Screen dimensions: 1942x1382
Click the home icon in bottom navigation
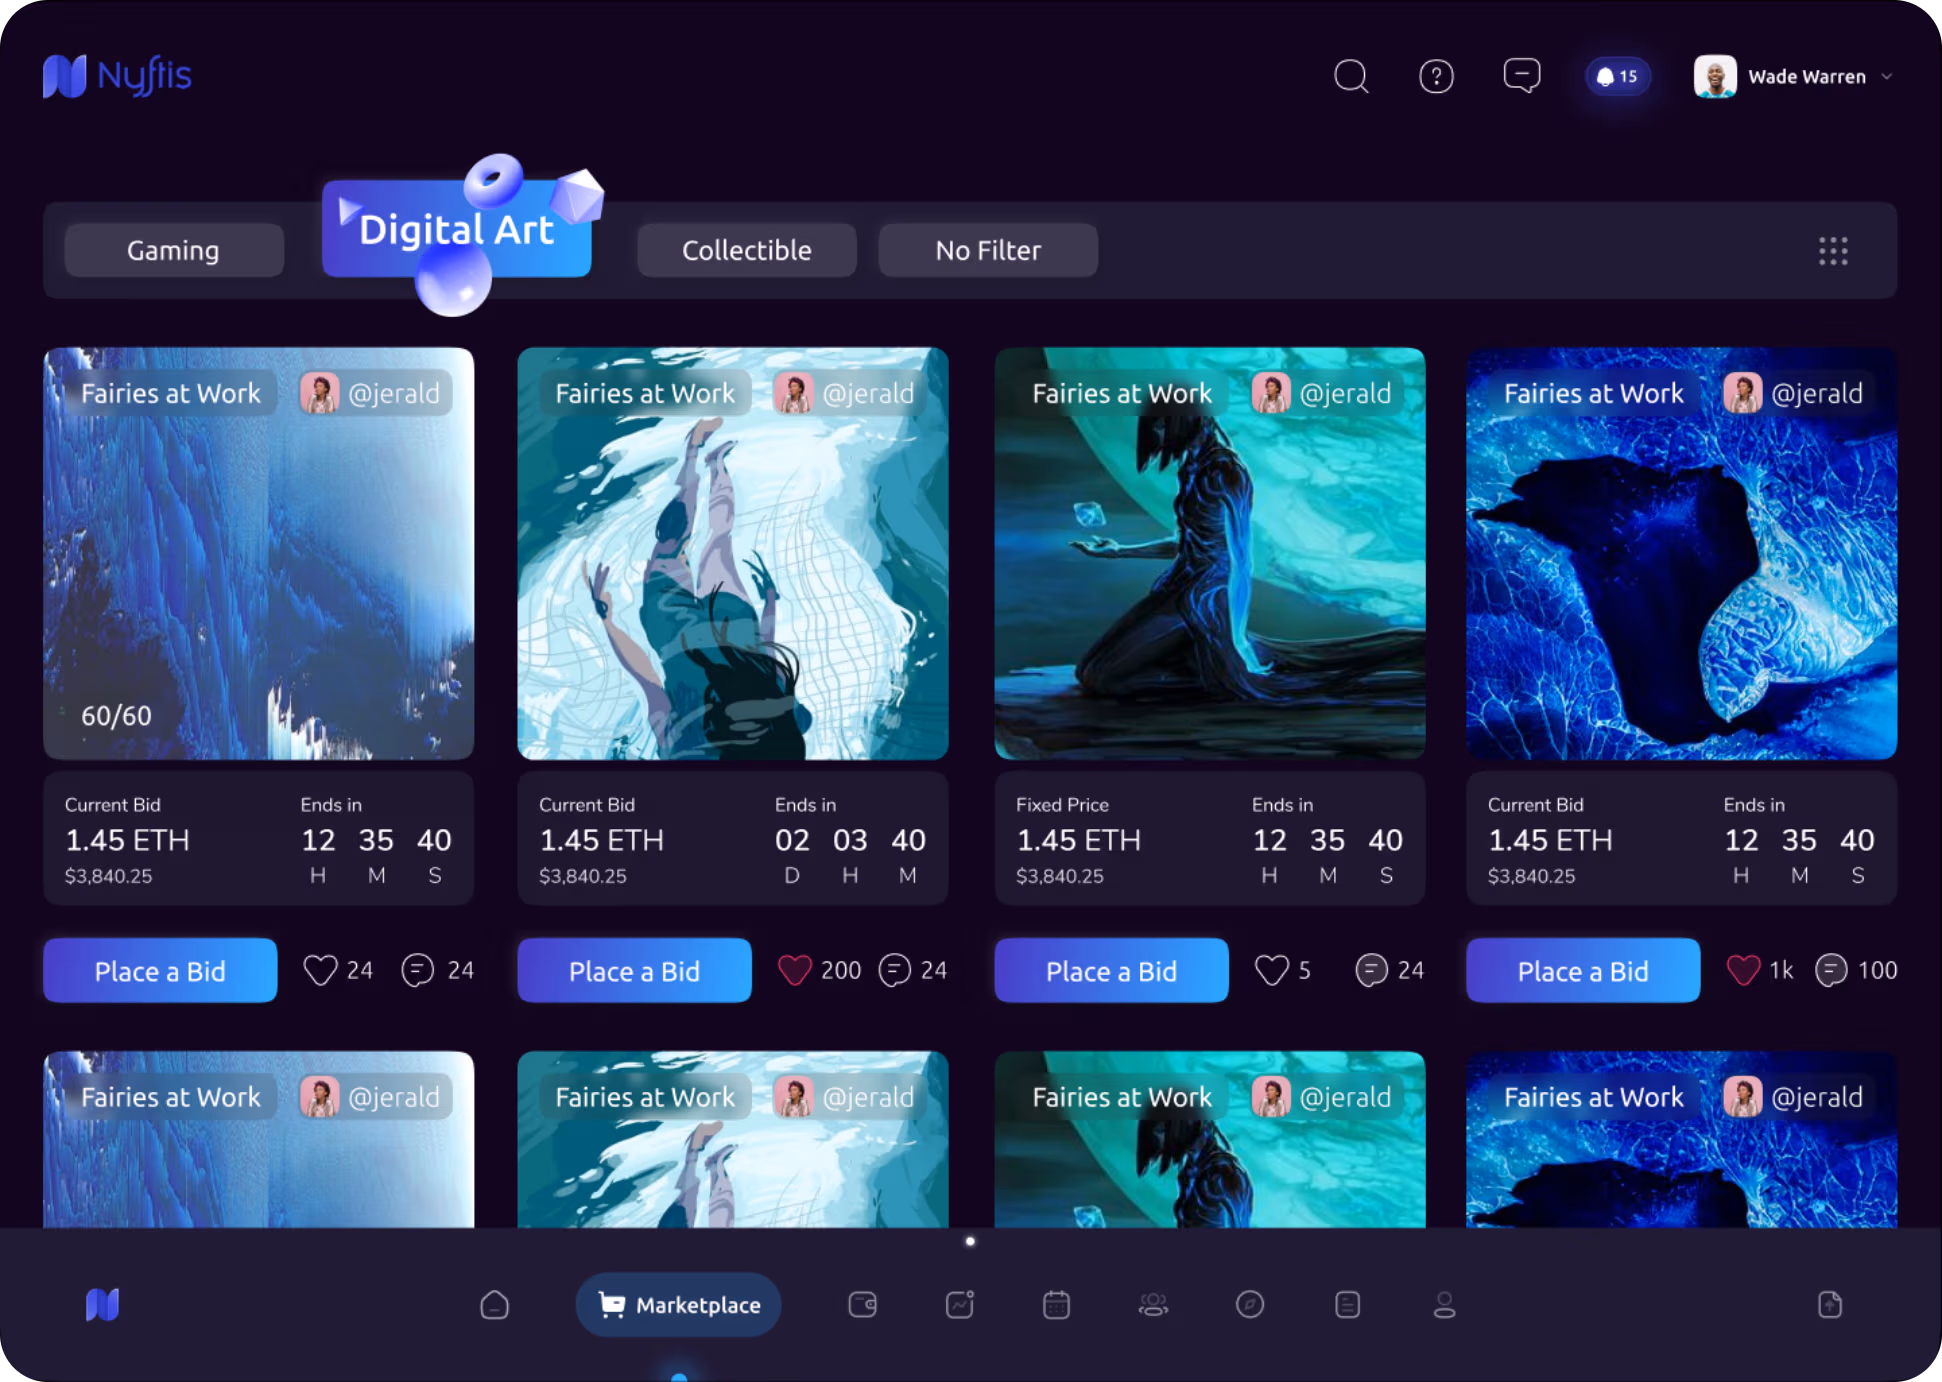coord(494,1304)
